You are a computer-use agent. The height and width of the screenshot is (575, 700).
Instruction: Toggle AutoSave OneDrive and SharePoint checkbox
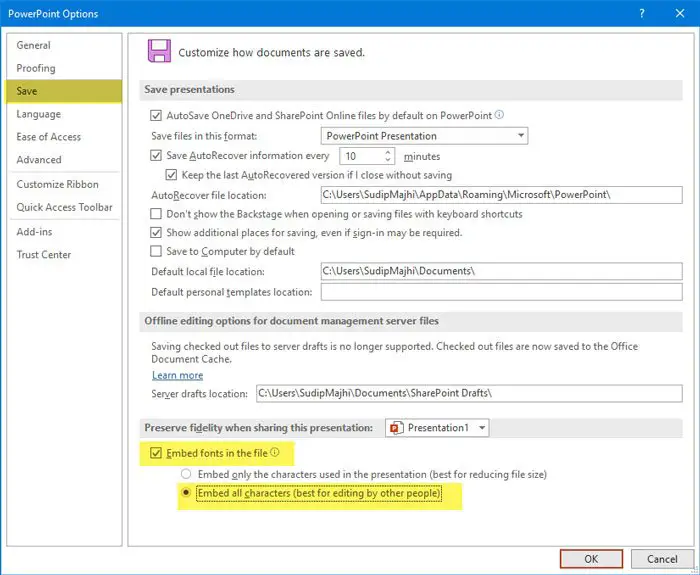click(156, 116)
